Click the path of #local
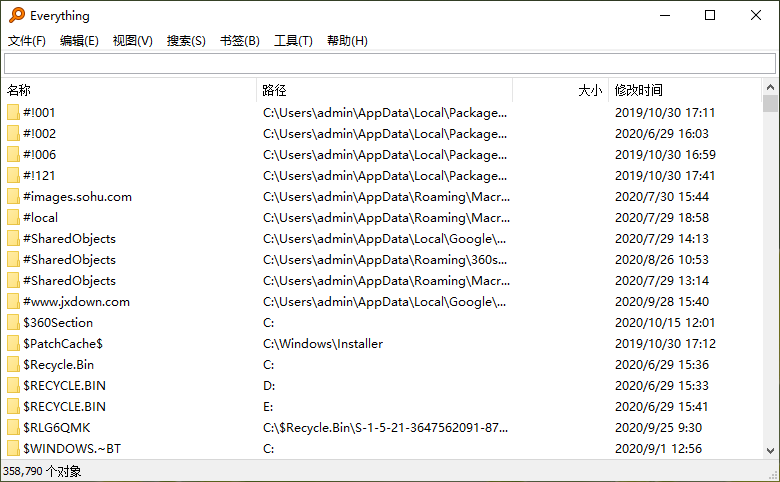This screenshot has width=780, height=482. [387, 218]
